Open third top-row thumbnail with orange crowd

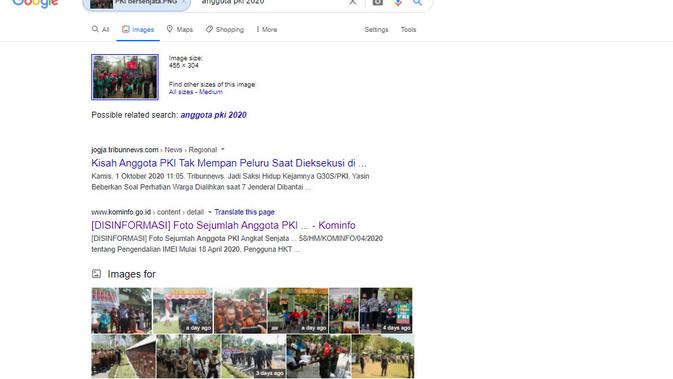tap(240, 311)
